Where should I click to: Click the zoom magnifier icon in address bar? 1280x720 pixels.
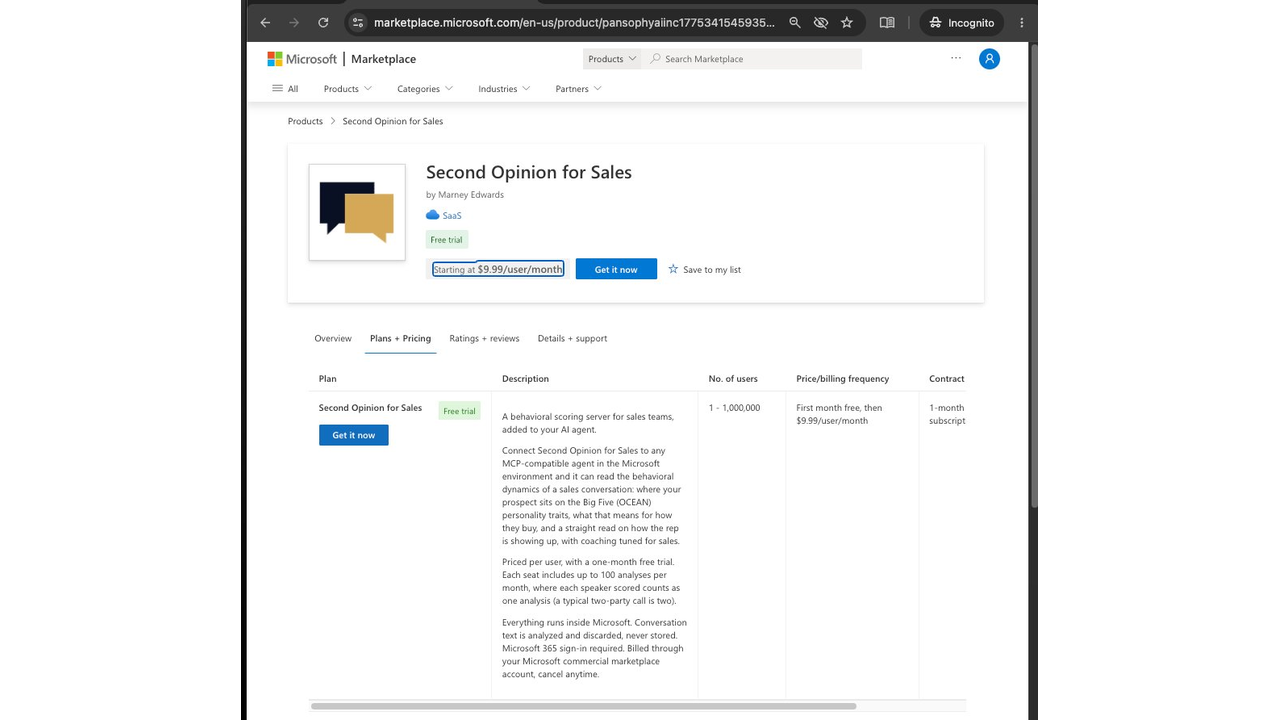[795, 22]
